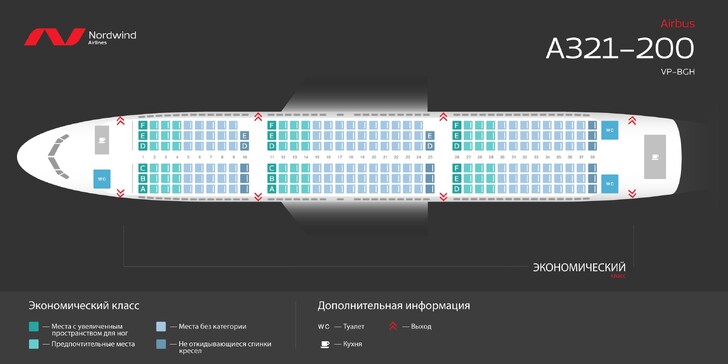
Task: Click the upper rear WC block behind row 38
Action: tap(610, 130)
